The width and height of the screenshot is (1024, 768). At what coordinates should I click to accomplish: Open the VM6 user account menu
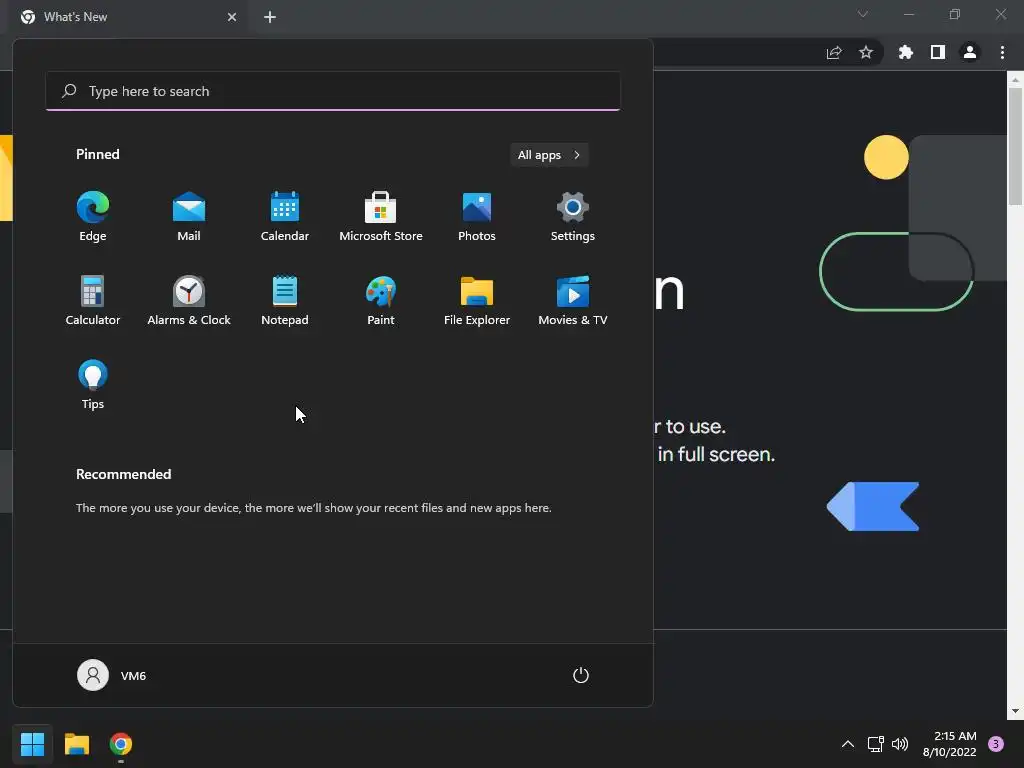[x=112, y=675]
